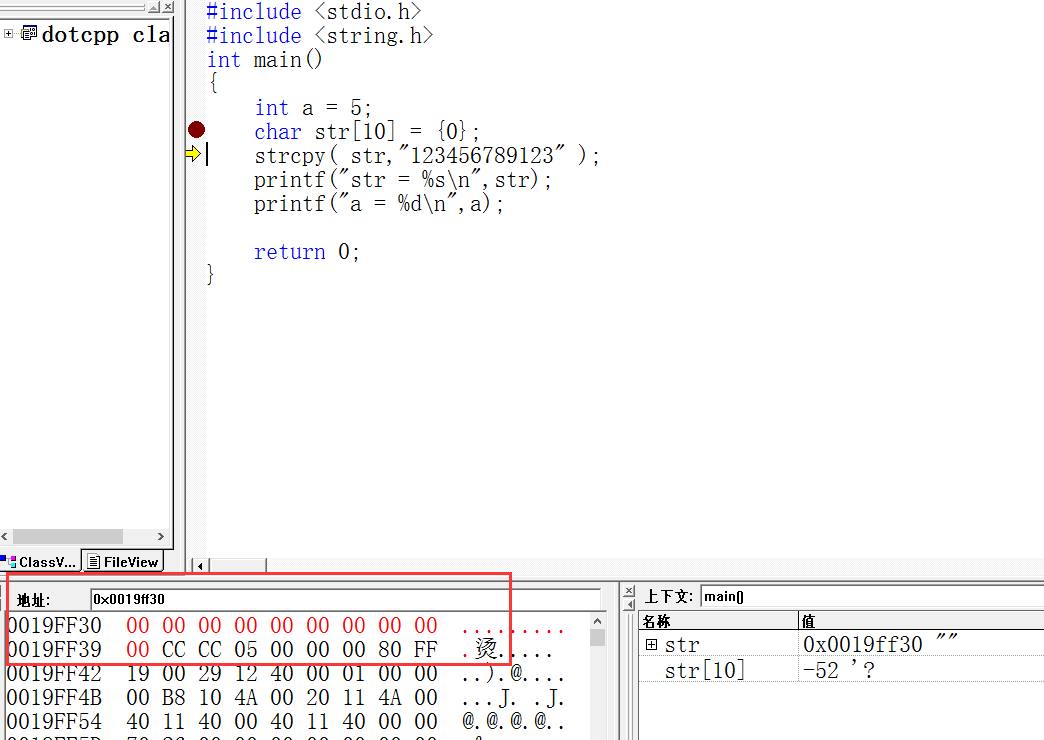Switch to the FileView tab

click(x=123, y=562)
